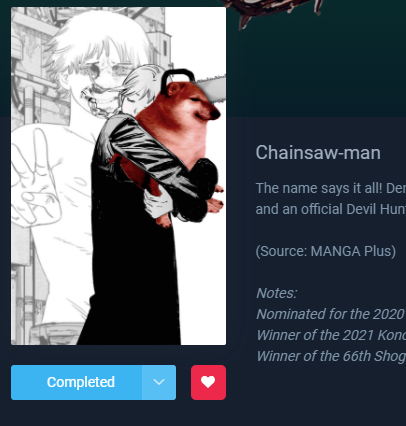Click the "and an official Devil Hunt" line
Screen dimensions: 406x426
(x=331, y=209)
